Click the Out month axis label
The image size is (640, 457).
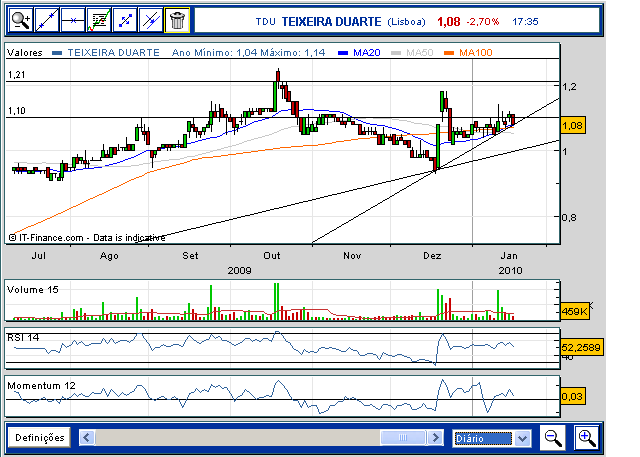272,255
